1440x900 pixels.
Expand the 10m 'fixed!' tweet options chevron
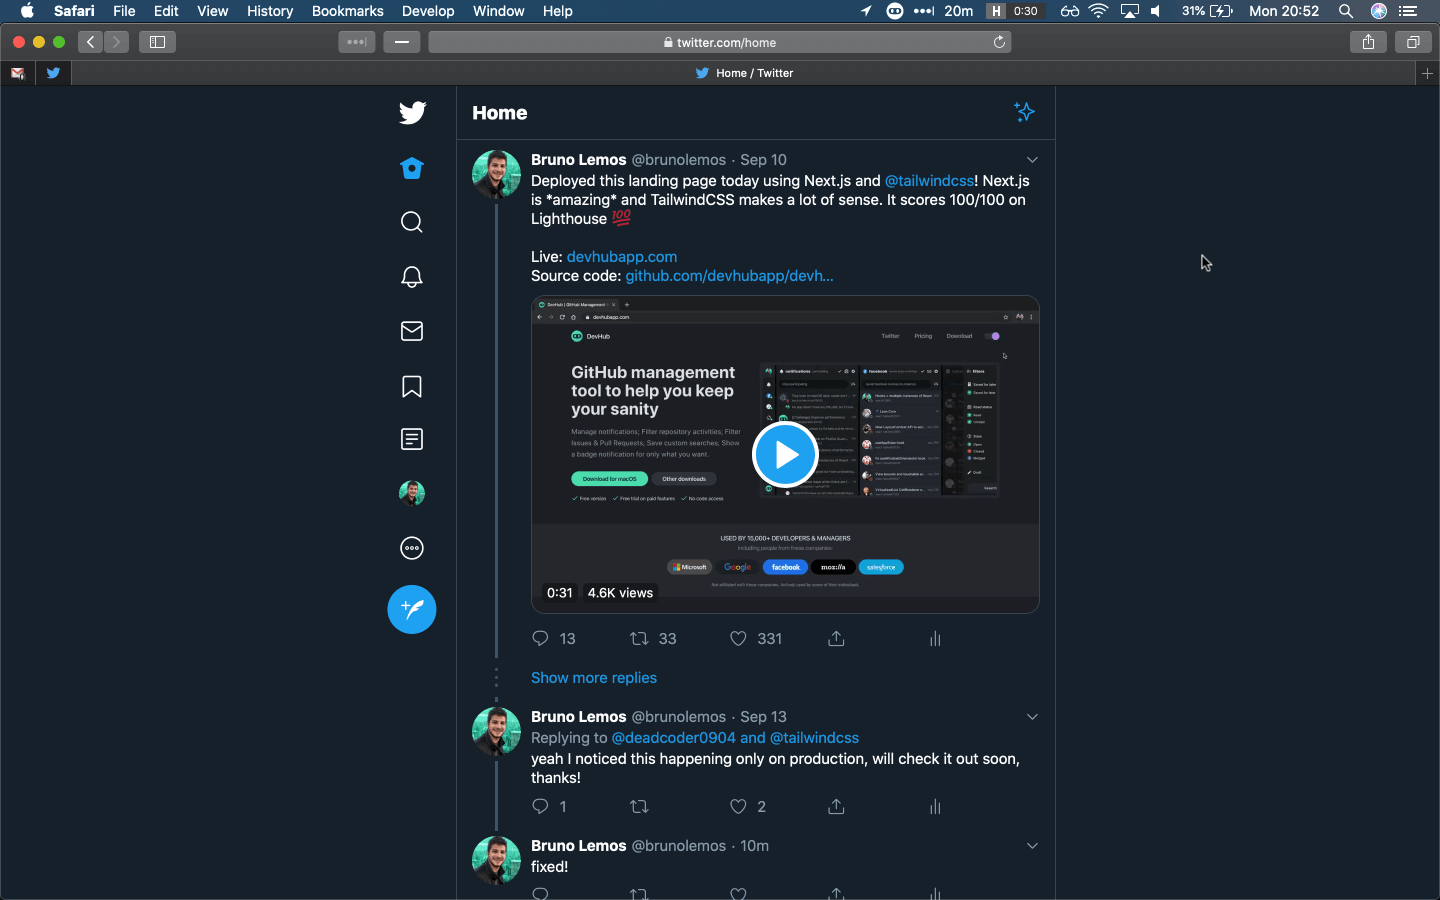click(x=1032, y=846)
